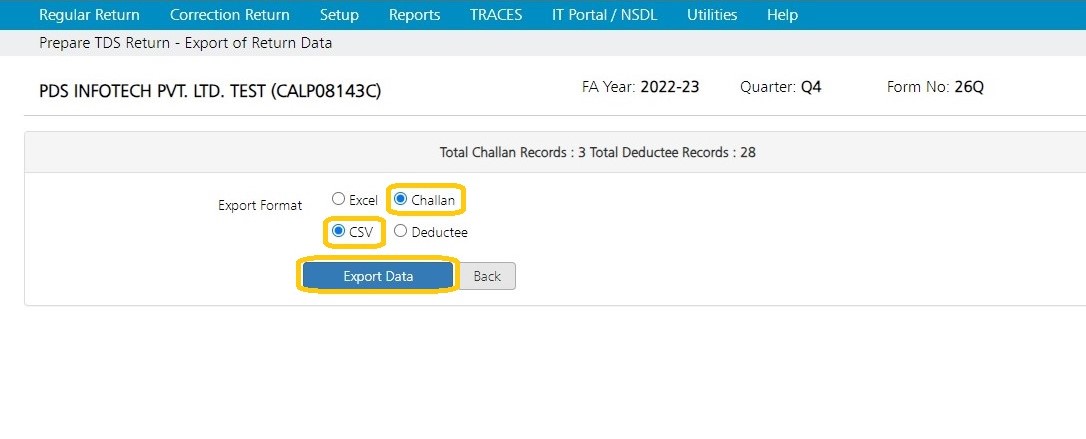The width and height of the screenshot is (1086, 439).
Task: Open the TRACES menu
Action: (x=496, y=15)
